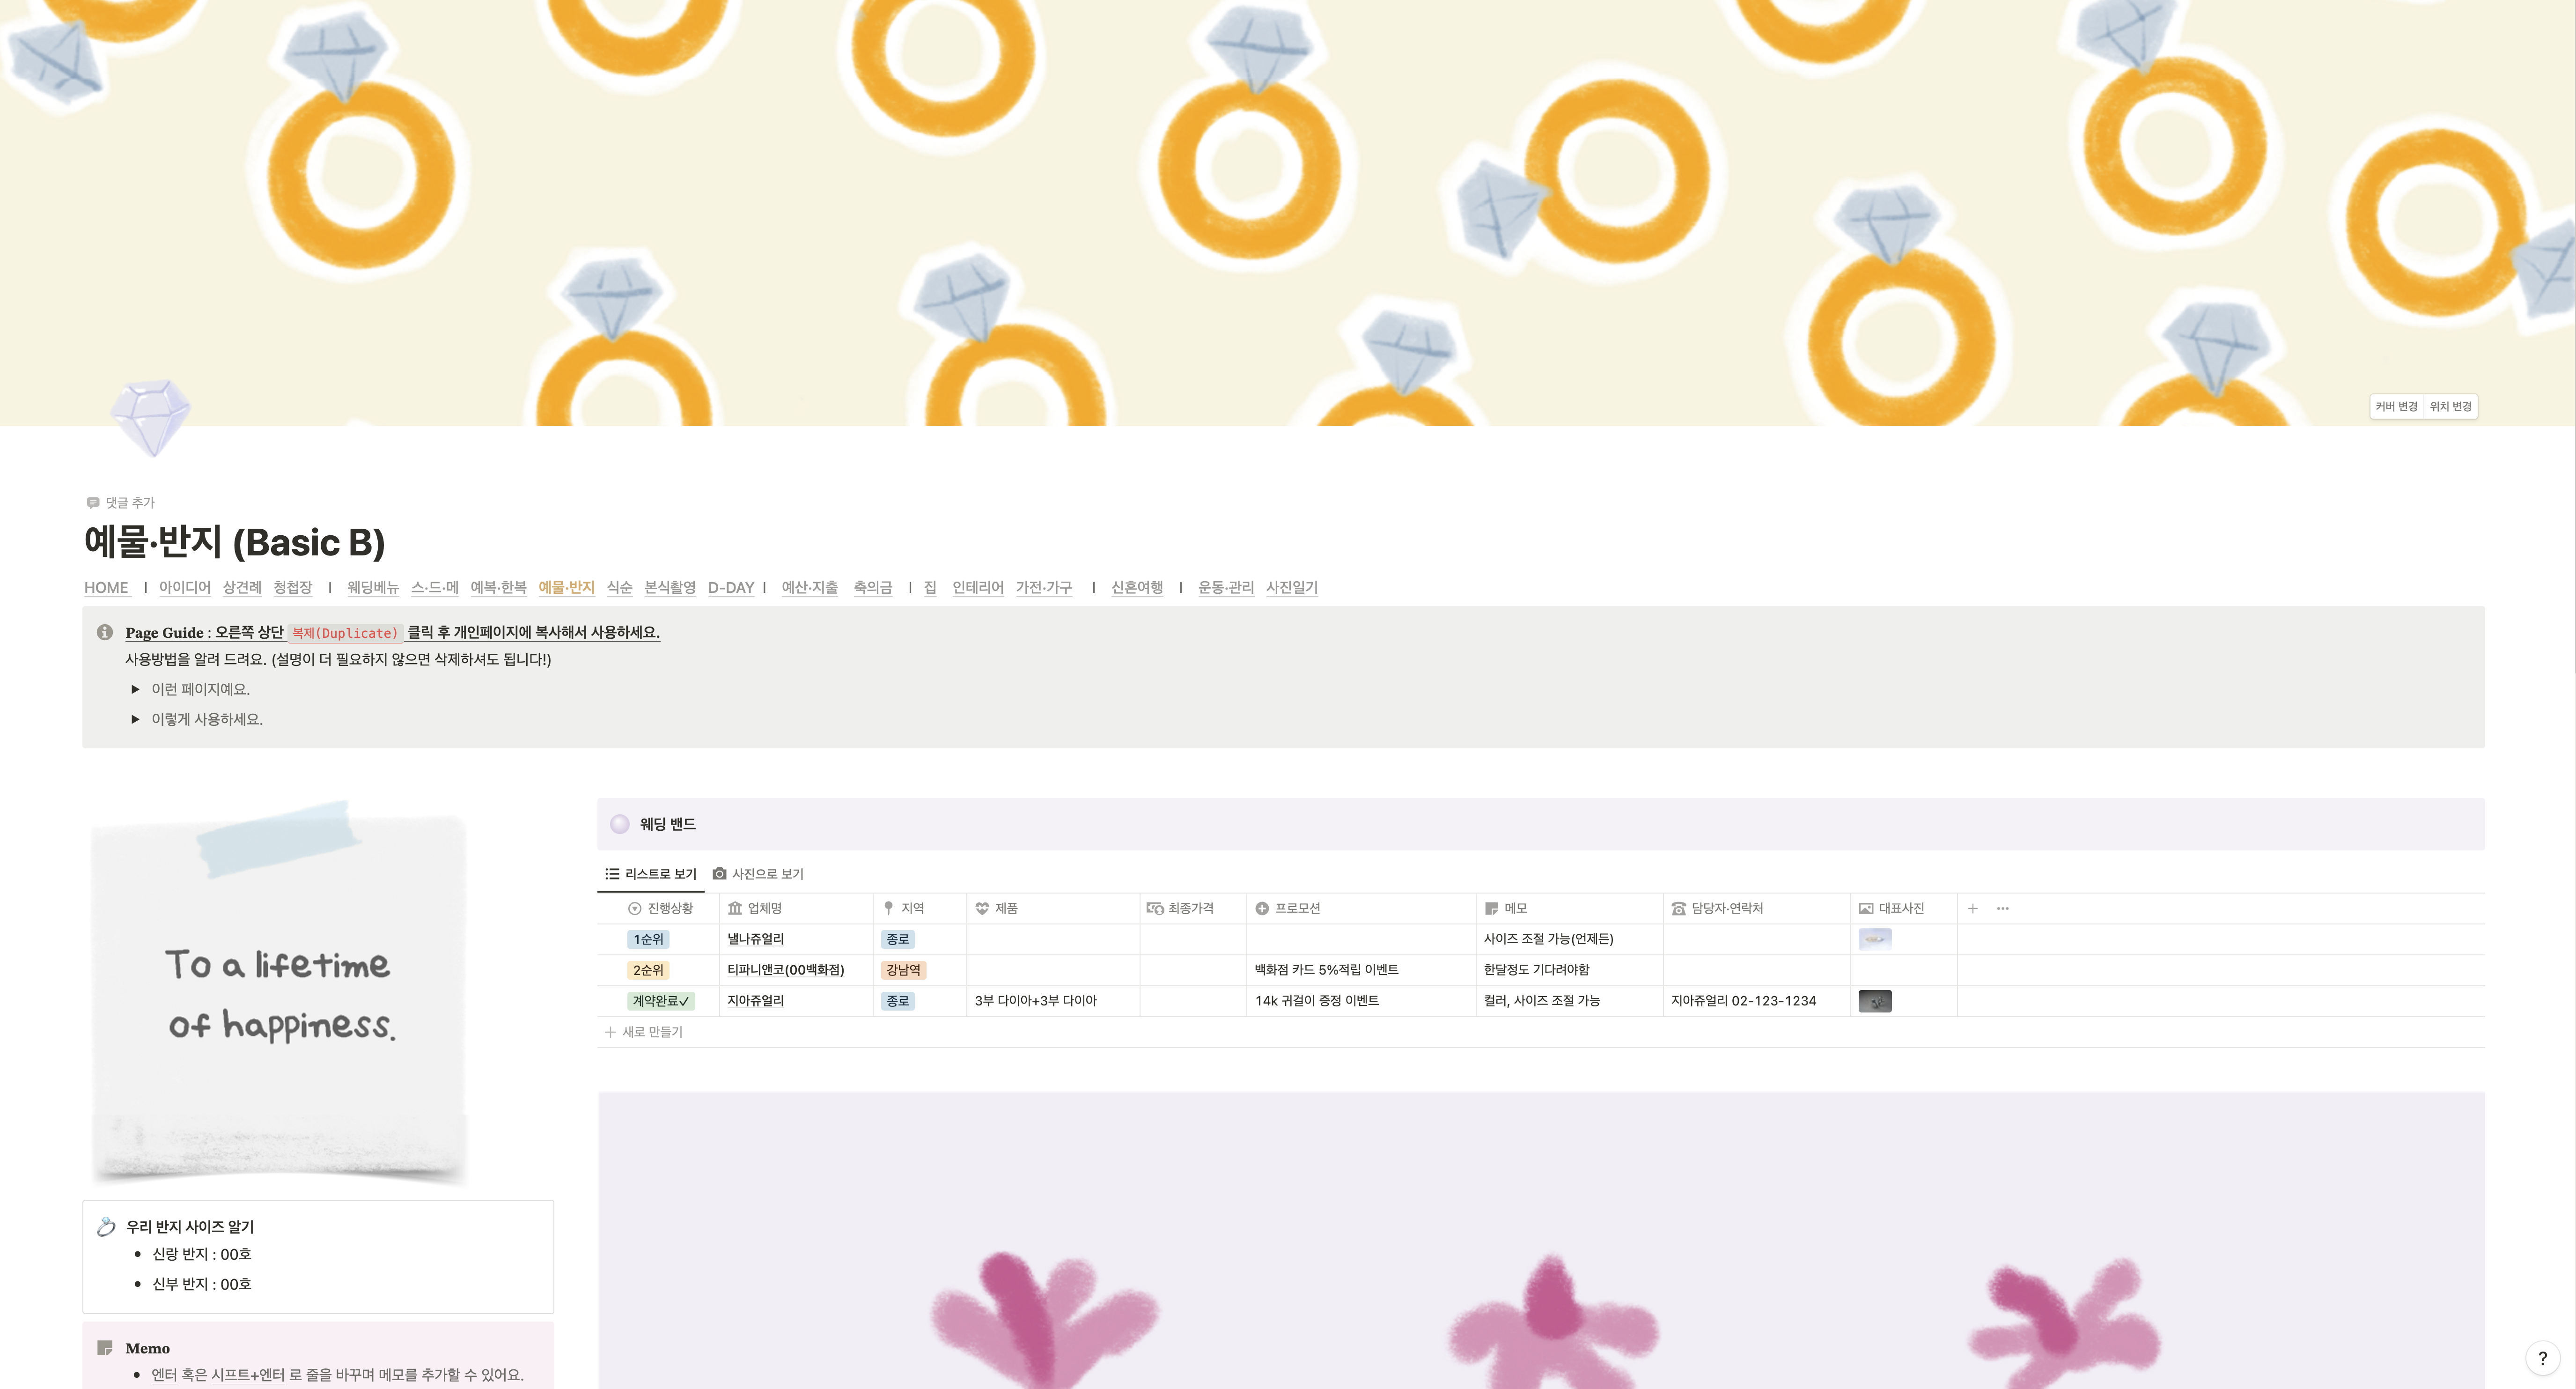Click the comment bubble icon next to 댓글 추가
The image size is (2576, 1389).
point(93,503)
